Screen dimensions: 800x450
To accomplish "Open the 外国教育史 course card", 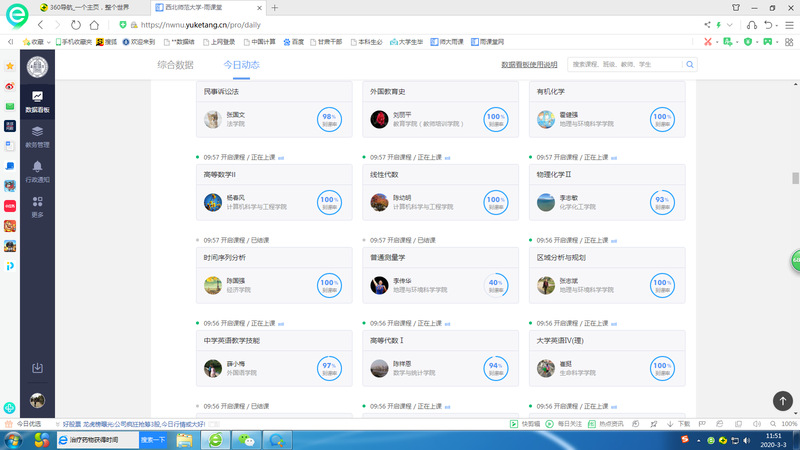I will click(440, 109).
